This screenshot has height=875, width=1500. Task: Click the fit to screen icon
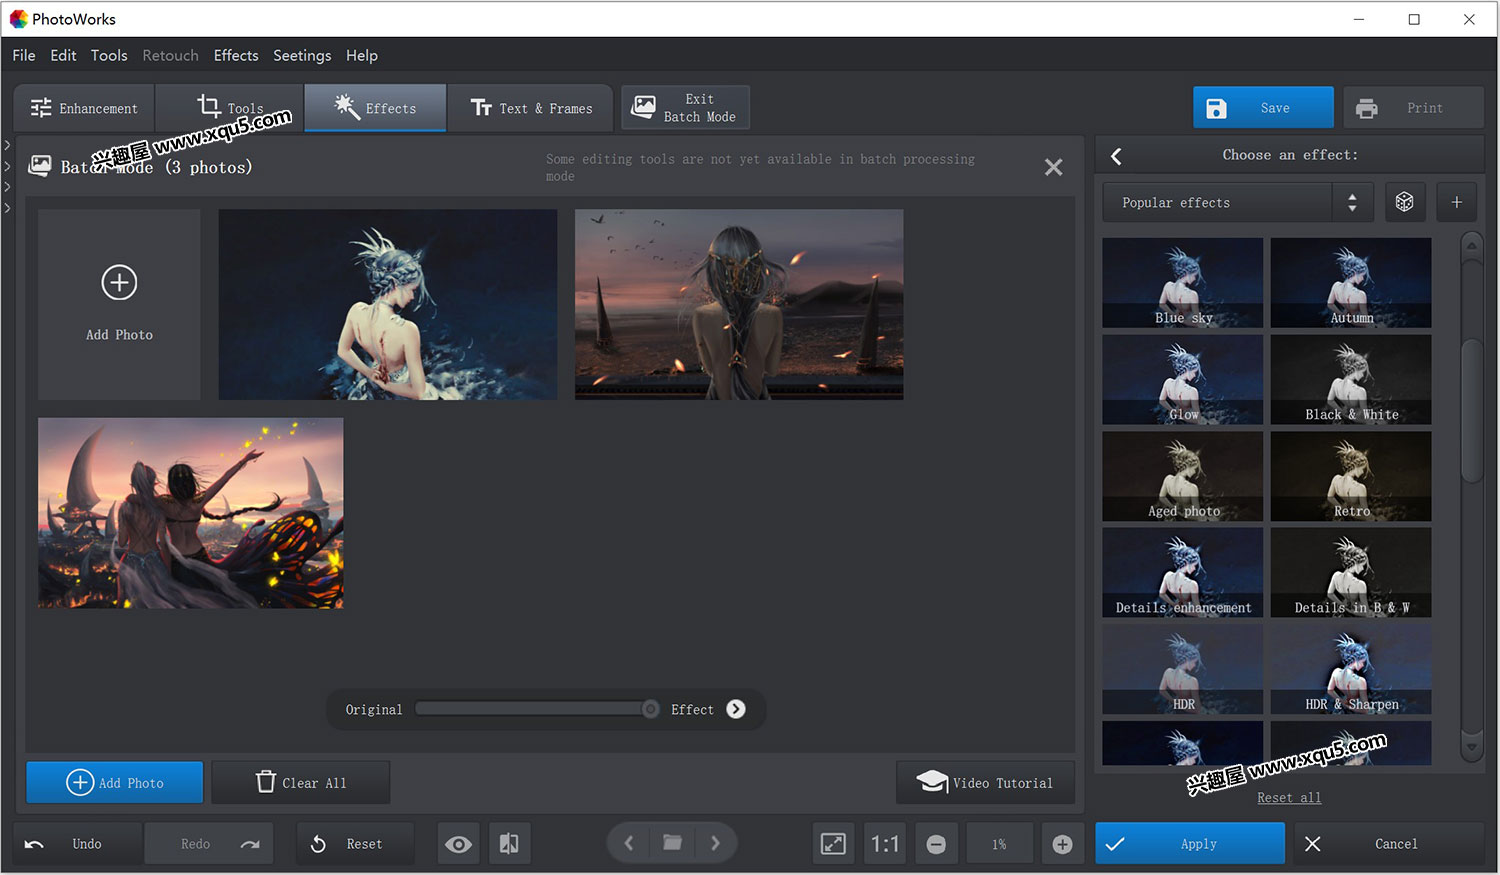pos(833,844)
